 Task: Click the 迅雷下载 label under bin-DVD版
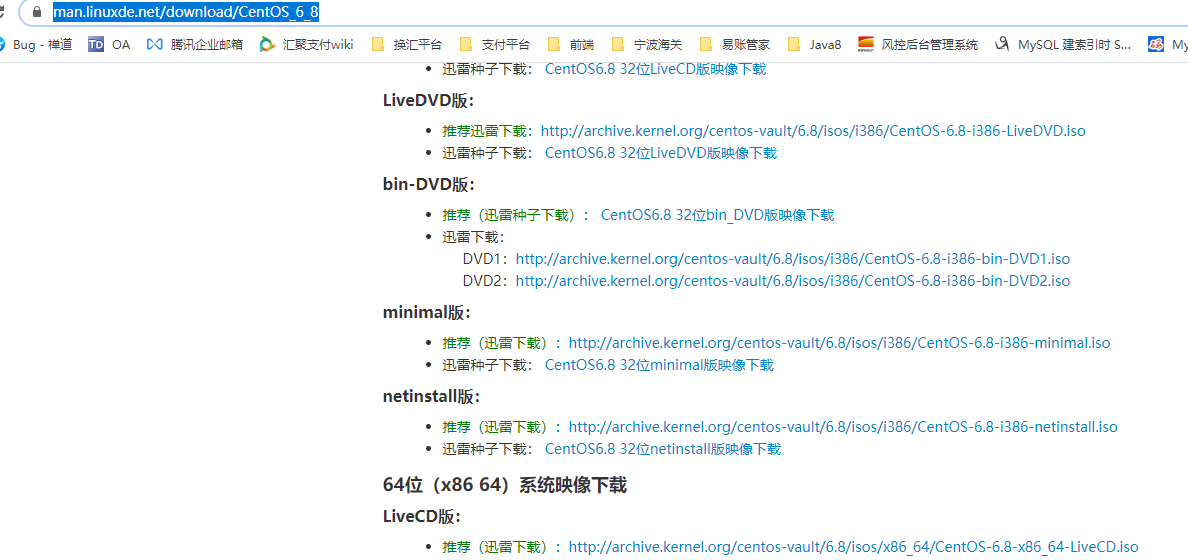pos(474,237)
